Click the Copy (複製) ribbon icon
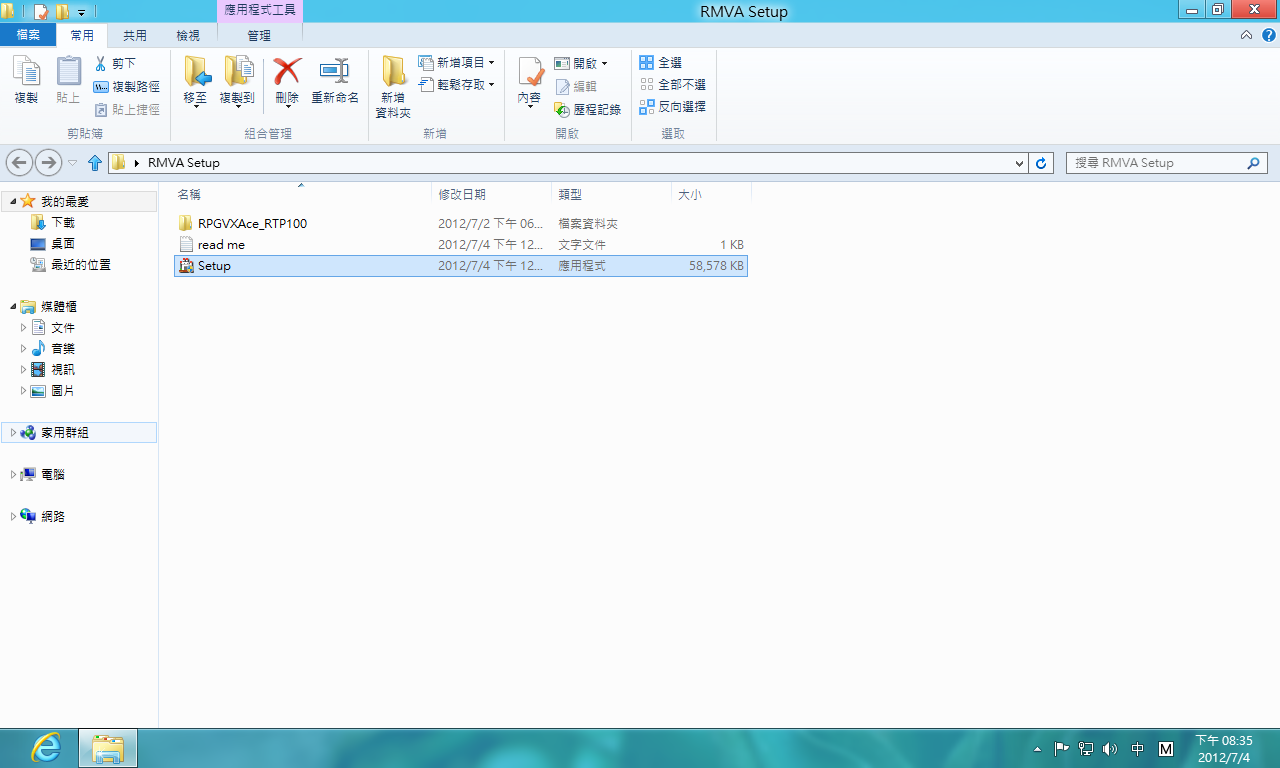This screenshot has height=768, width=1280. [x=26, y=80]
